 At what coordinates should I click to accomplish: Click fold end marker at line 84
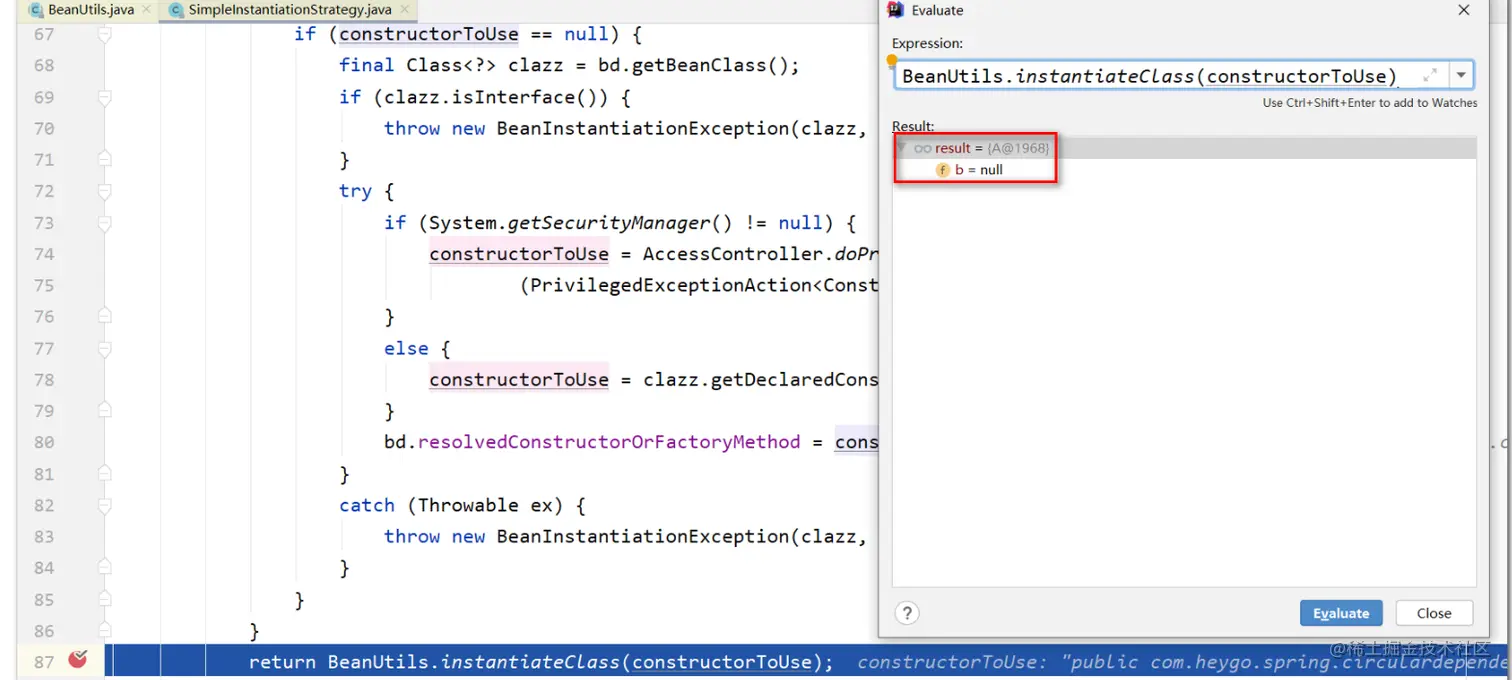tap(104, 567)
